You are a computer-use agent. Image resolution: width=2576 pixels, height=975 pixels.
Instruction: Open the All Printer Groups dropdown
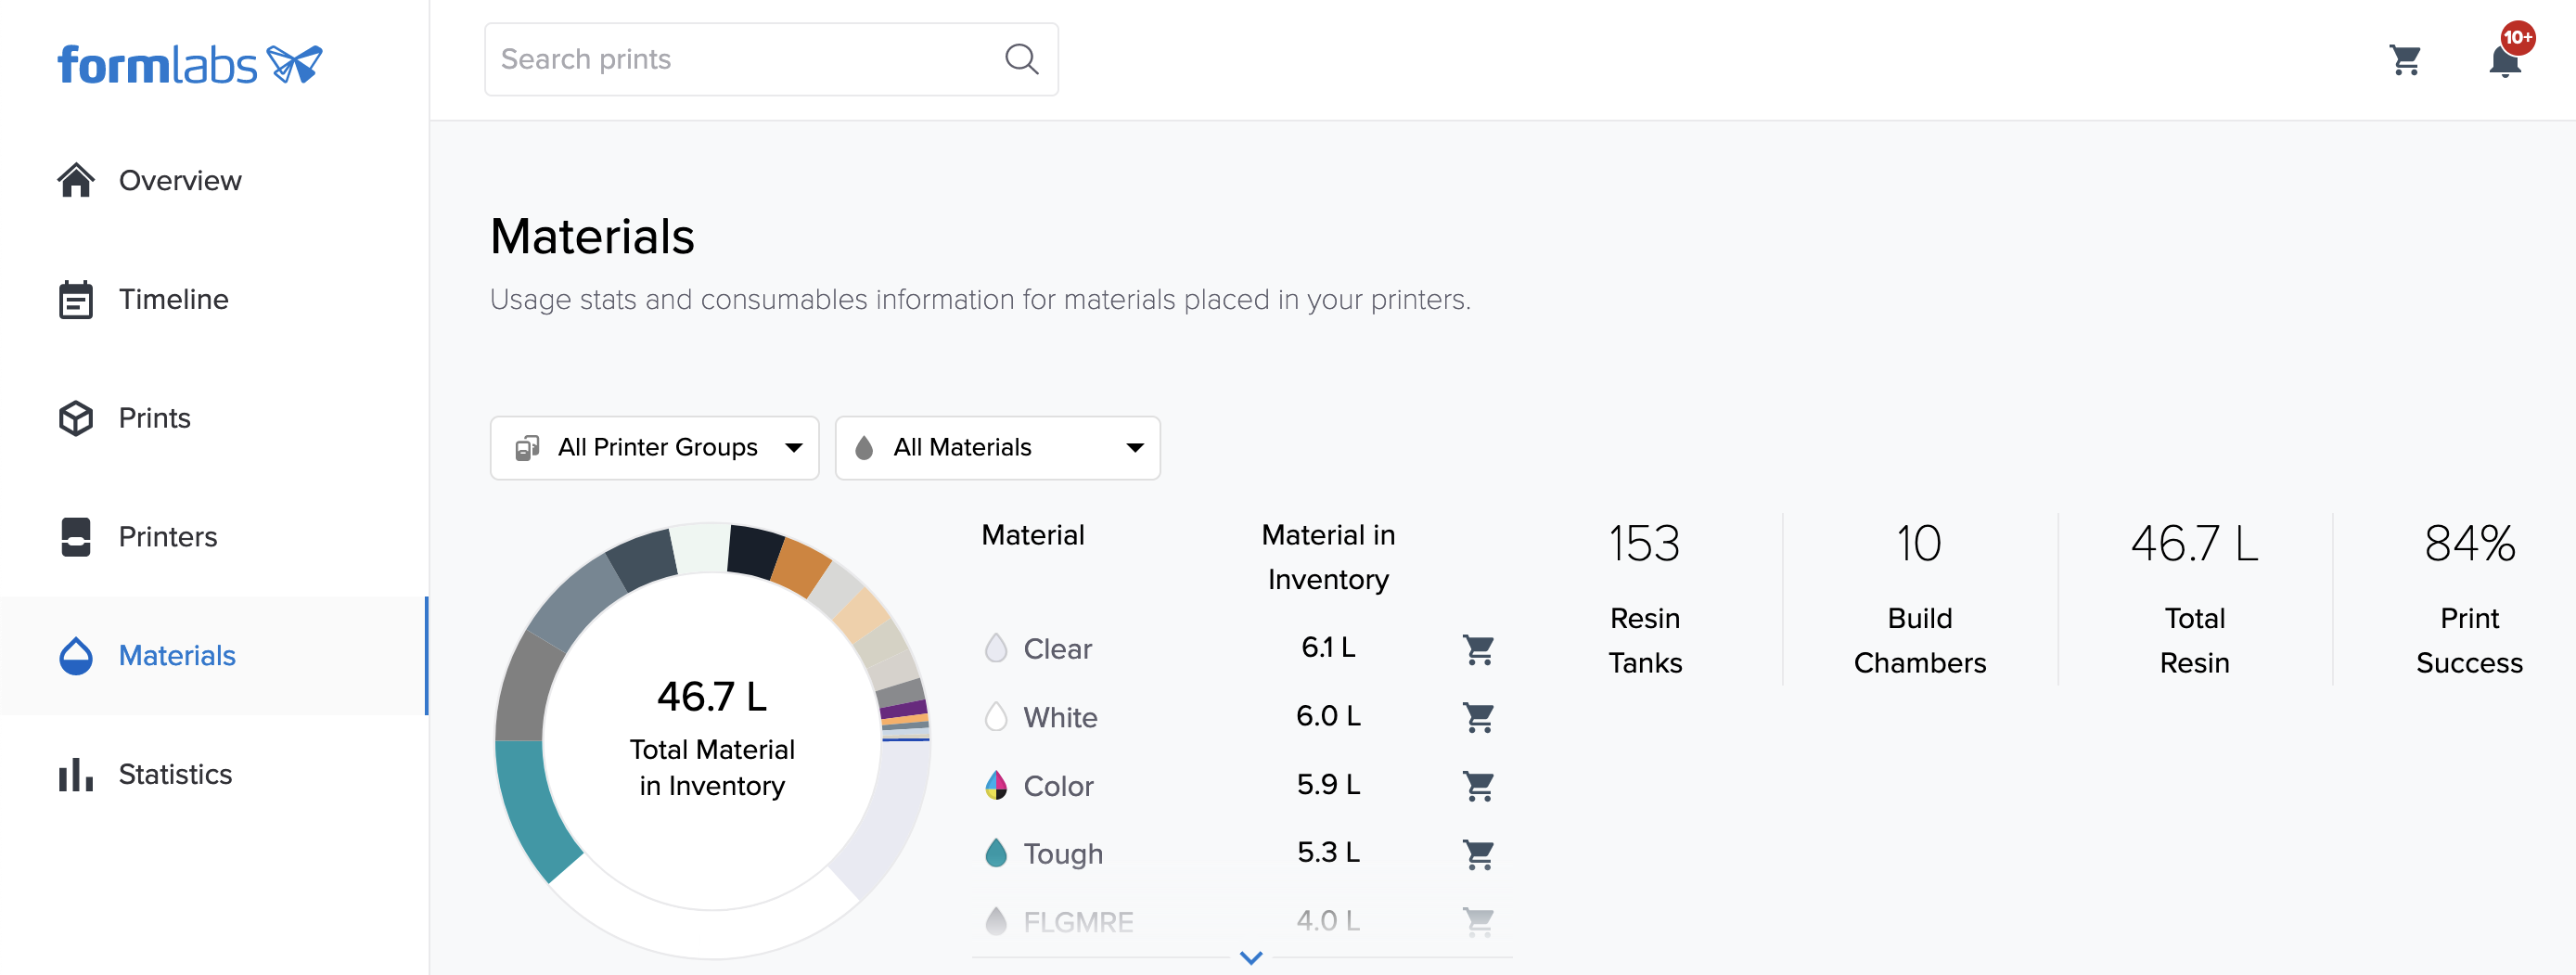pyautogui.click(x=655, y=447)
